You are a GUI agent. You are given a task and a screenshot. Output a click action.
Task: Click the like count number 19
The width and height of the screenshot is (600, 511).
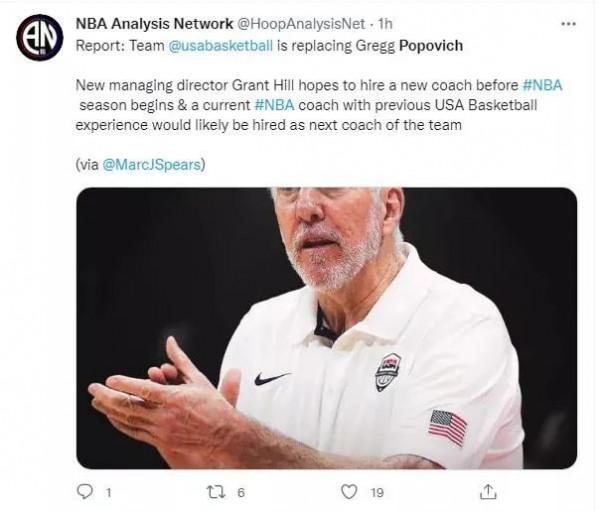[378, 492]
